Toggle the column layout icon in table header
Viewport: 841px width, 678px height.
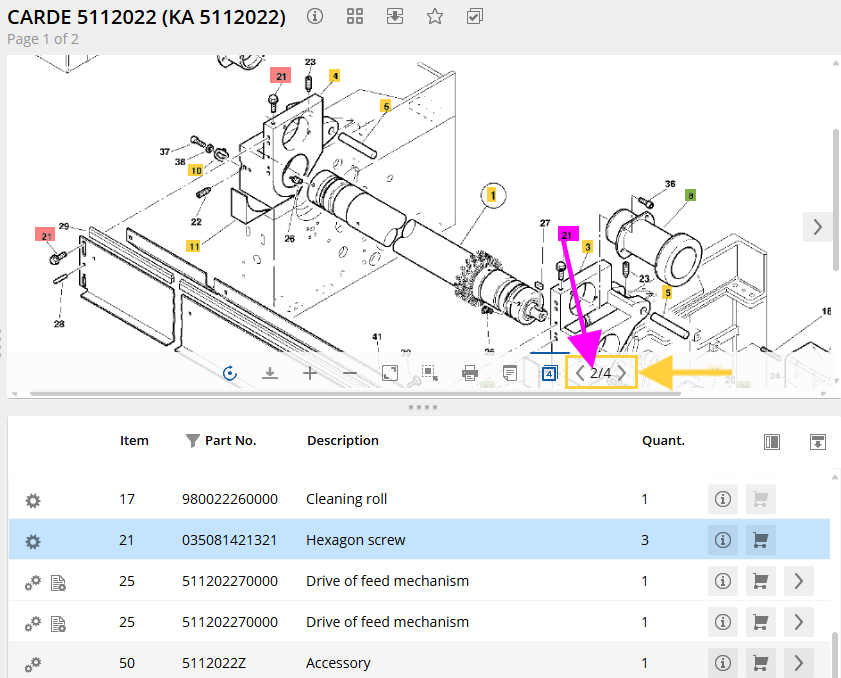772,441
